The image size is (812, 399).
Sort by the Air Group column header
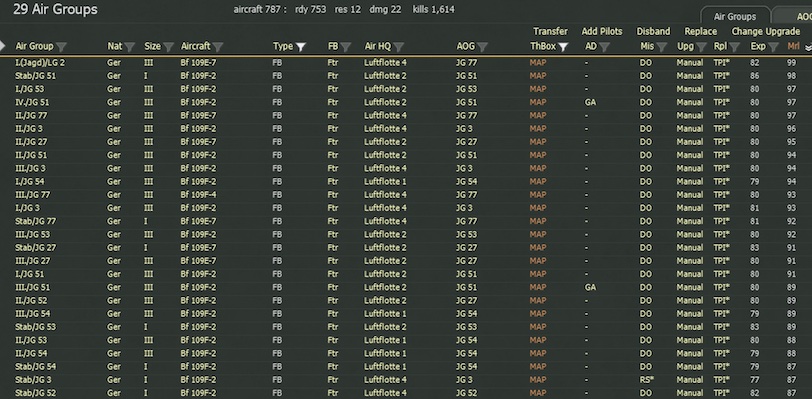click(x=34, y=46)
